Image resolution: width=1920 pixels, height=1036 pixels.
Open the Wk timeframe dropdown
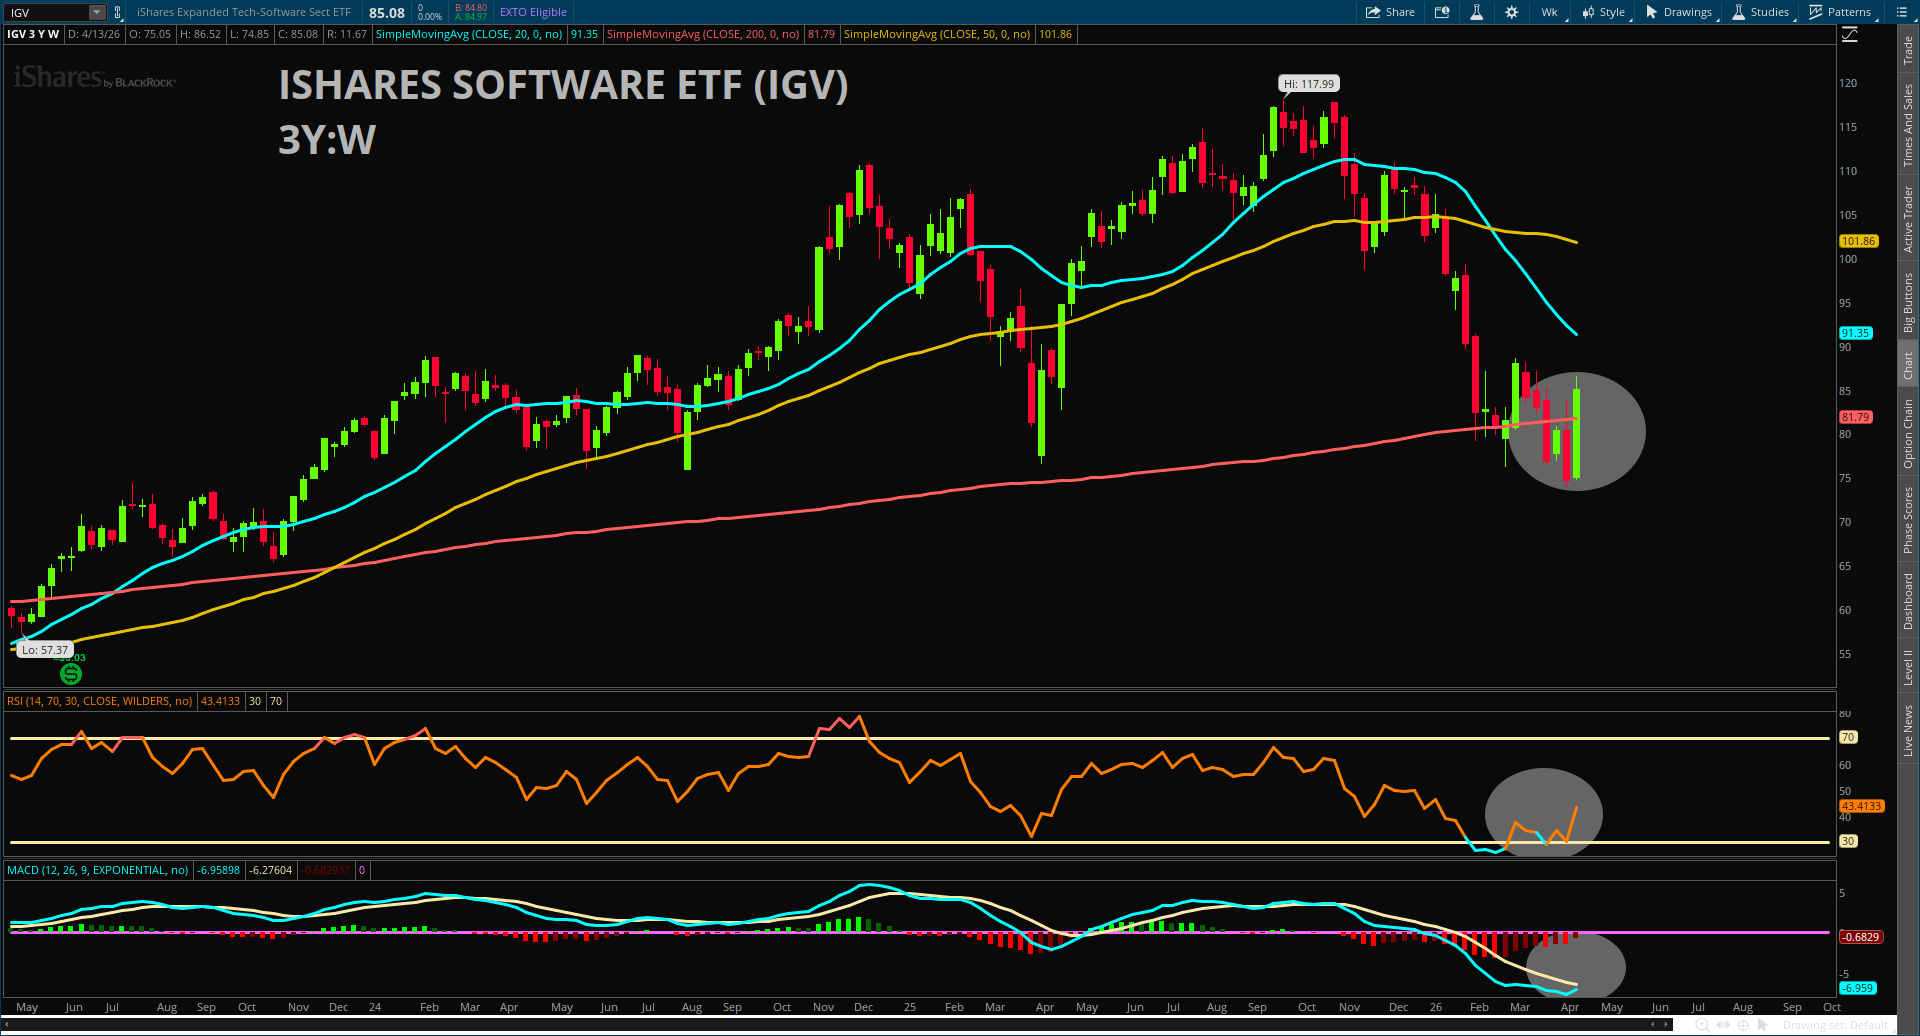pyautogui.click(x=1550, y=12)
